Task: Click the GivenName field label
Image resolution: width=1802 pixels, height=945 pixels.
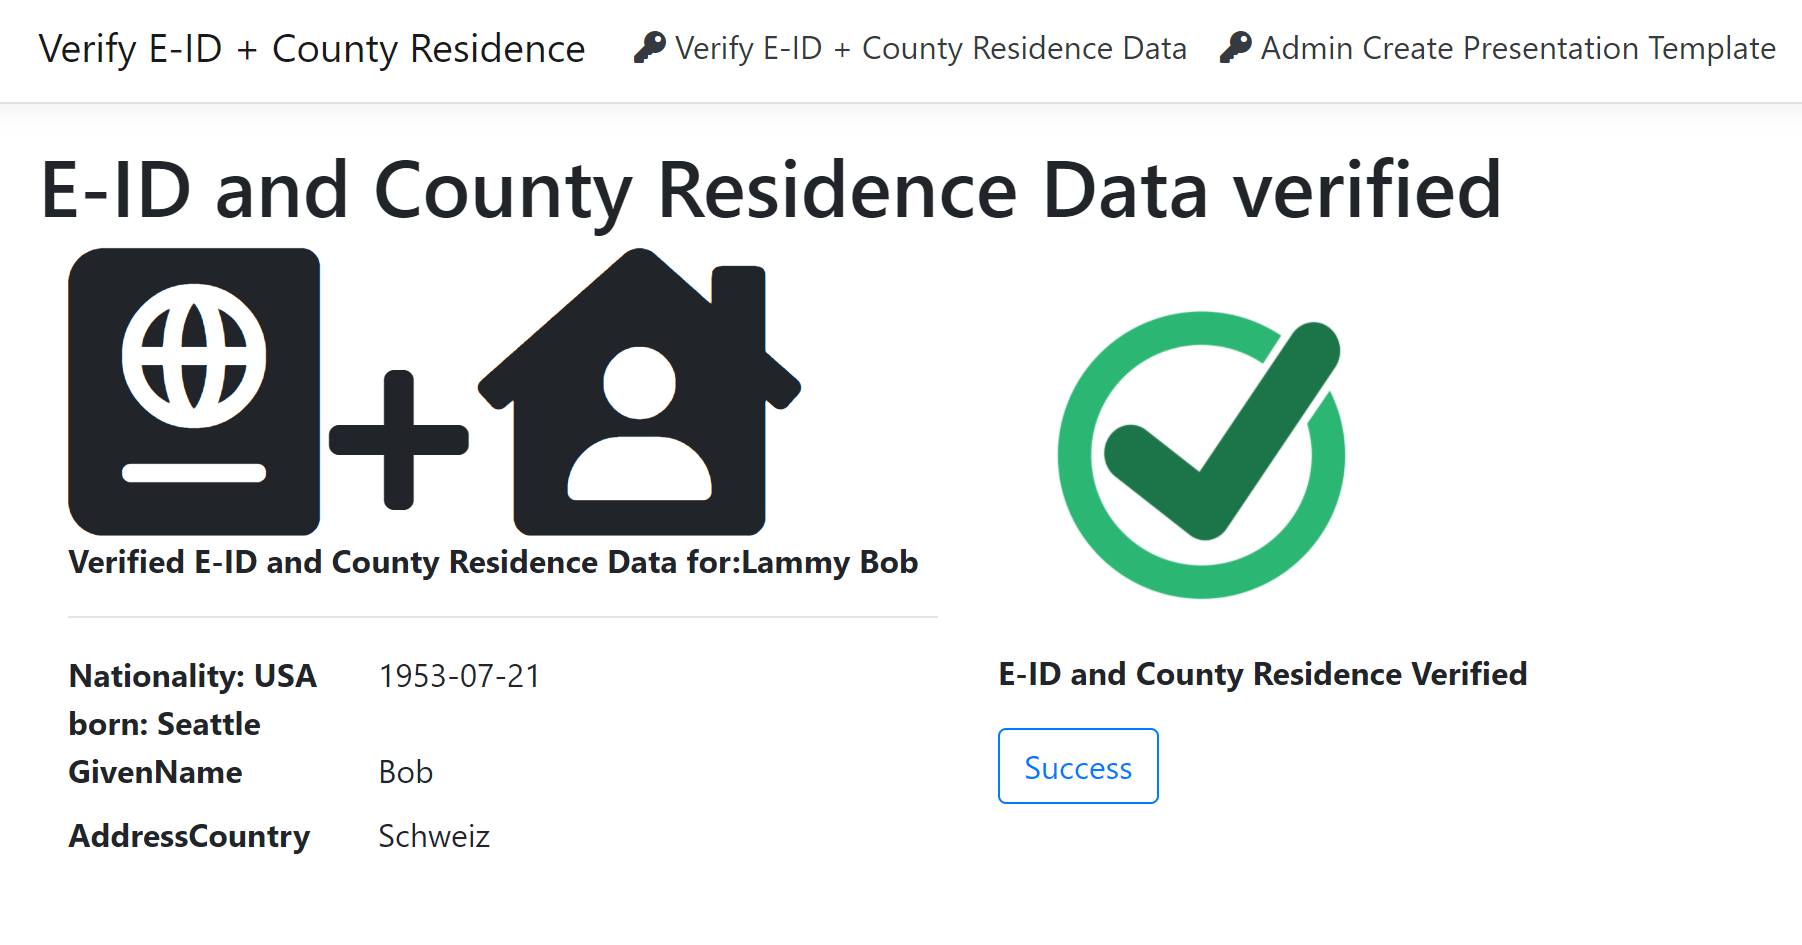Action: click(x=155, y=772)
